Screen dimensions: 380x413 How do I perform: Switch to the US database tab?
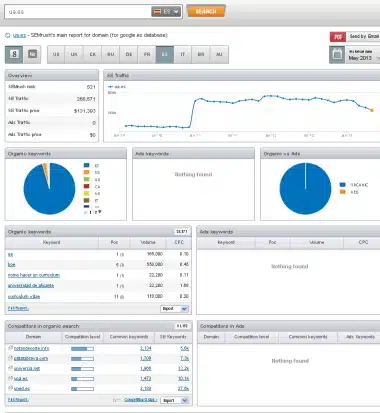tap(56, 54)
